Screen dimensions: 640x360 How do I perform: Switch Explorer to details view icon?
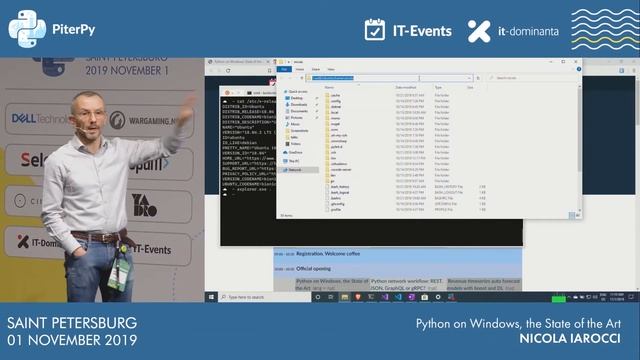[x=572, y=215]
